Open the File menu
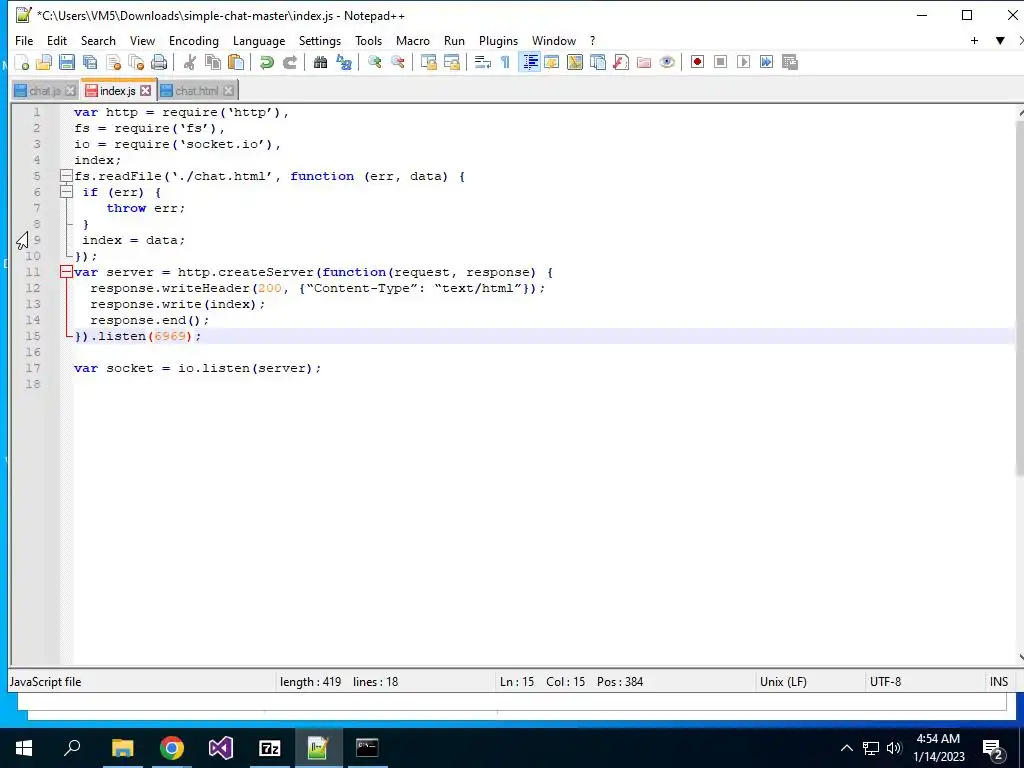The width and height of the screenshot is (1024, 768). click(x=24, y=40)
